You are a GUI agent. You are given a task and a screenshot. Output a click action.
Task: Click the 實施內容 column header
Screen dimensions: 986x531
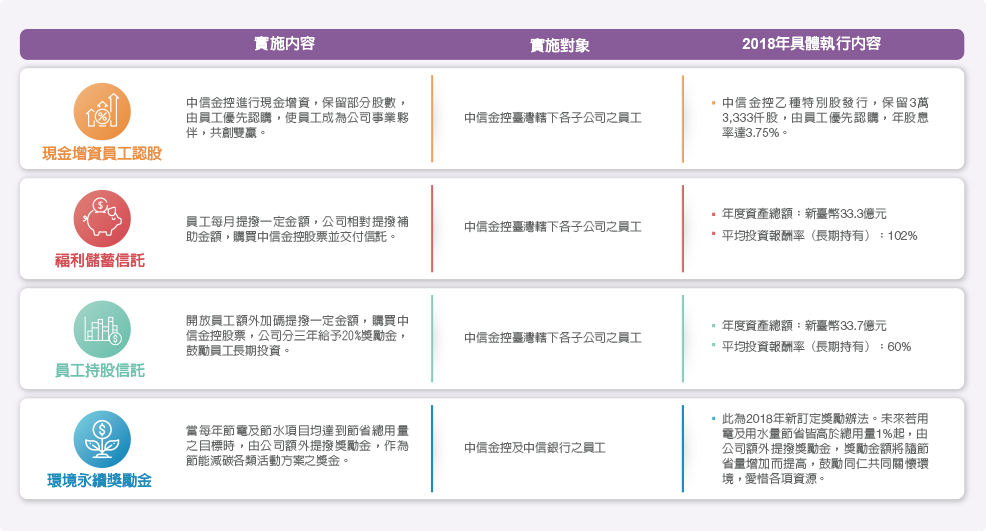pyautogui.click(x=284, y=43)
